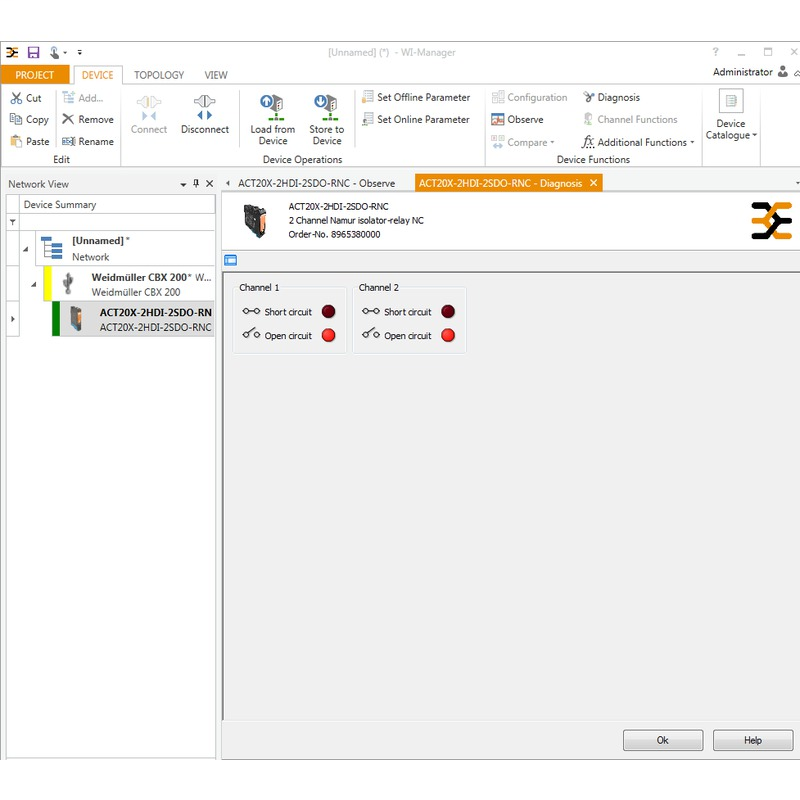Choose Set Online Parameter
Screen dimensions: 800x800
416,119
